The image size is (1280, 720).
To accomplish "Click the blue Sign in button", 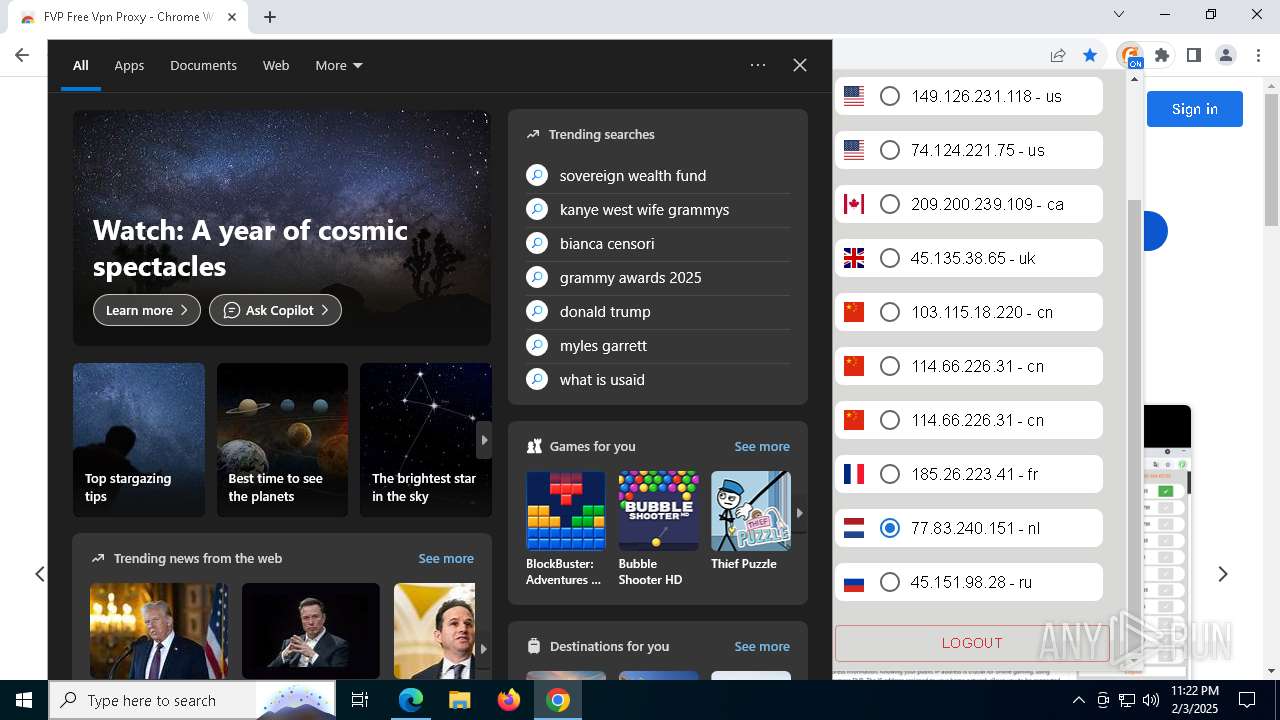I will pyautogui.click(x=1194, y=109).
